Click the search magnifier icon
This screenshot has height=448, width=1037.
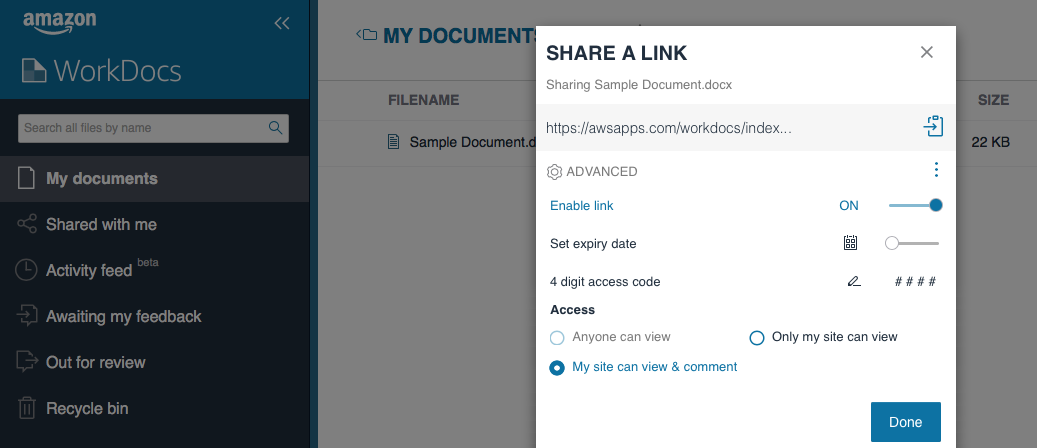point(275,128)
